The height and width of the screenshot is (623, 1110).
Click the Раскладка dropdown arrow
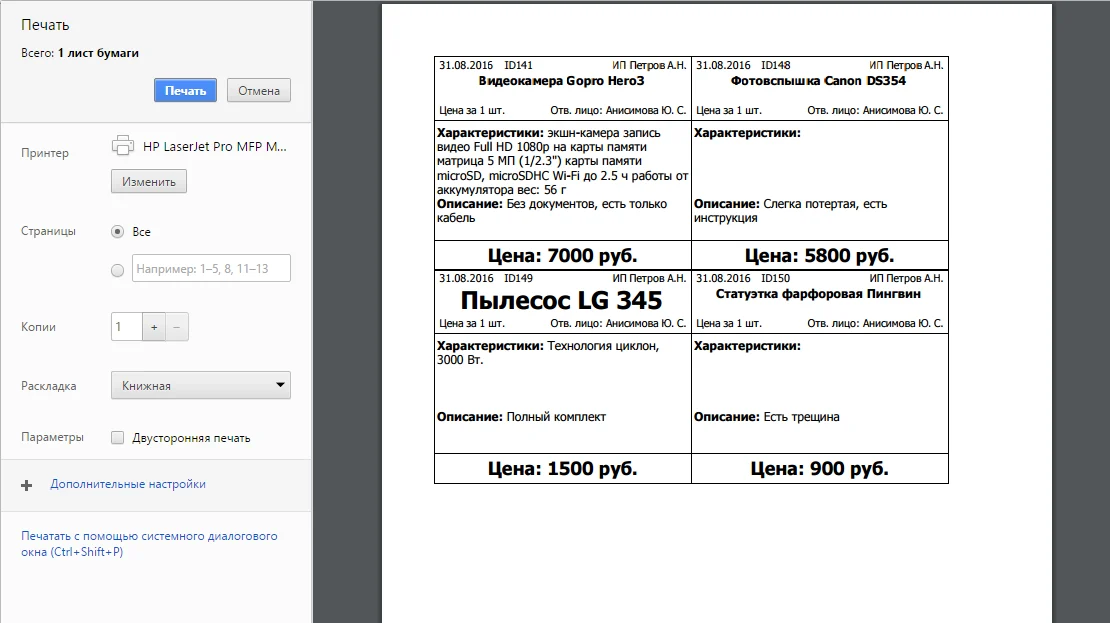tap(280, 385)
